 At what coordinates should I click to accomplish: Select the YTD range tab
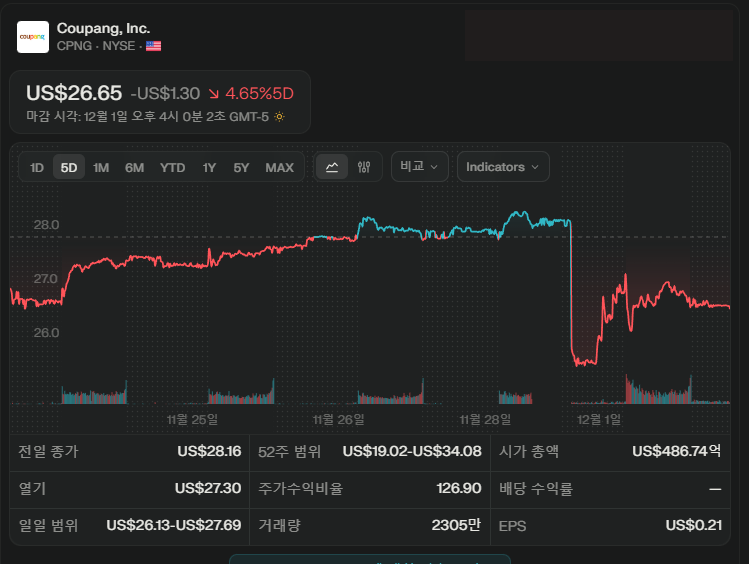172,168
